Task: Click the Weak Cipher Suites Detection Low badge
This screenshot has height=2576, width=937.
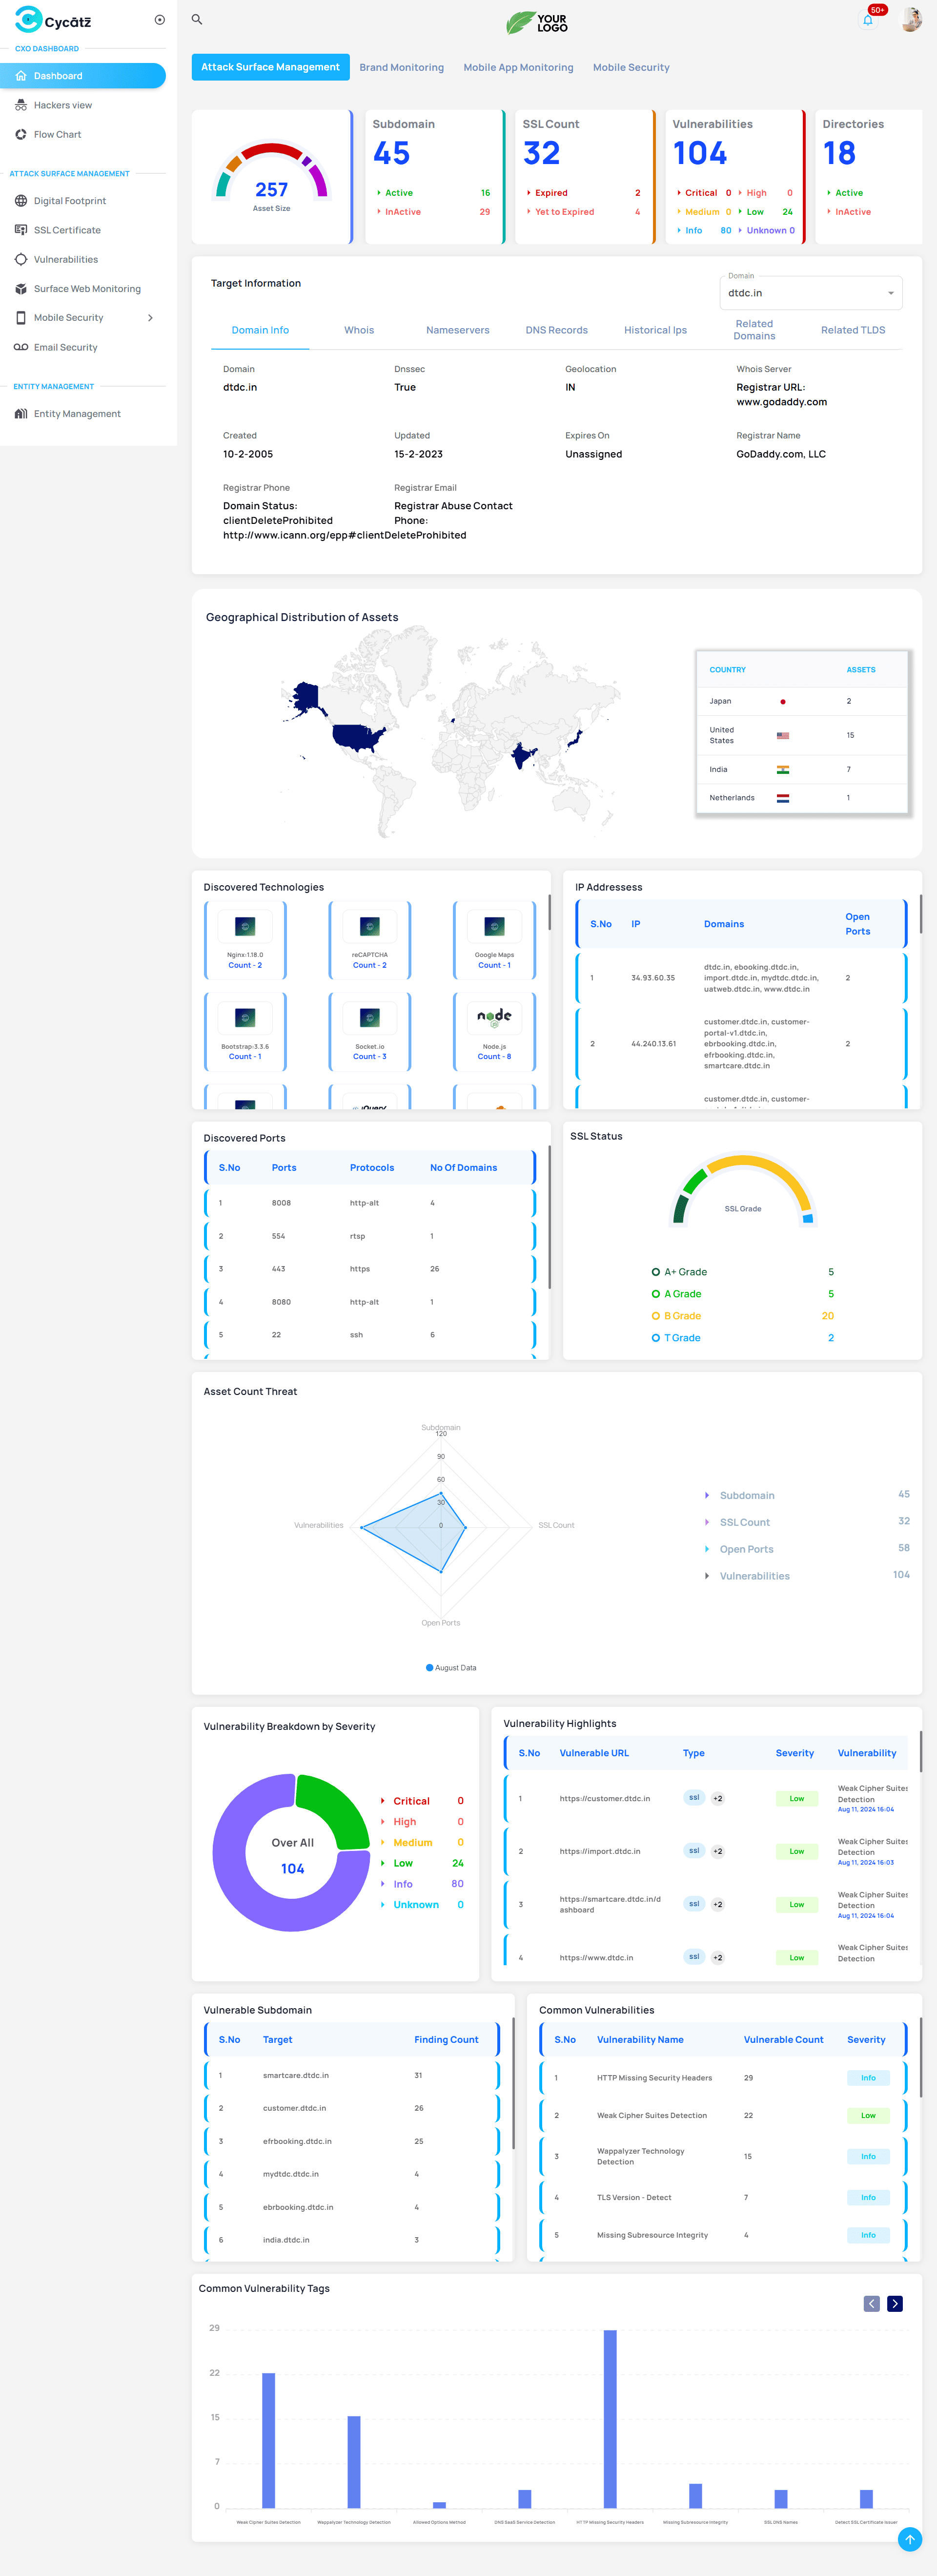Action: click(x=867, y=2116)
